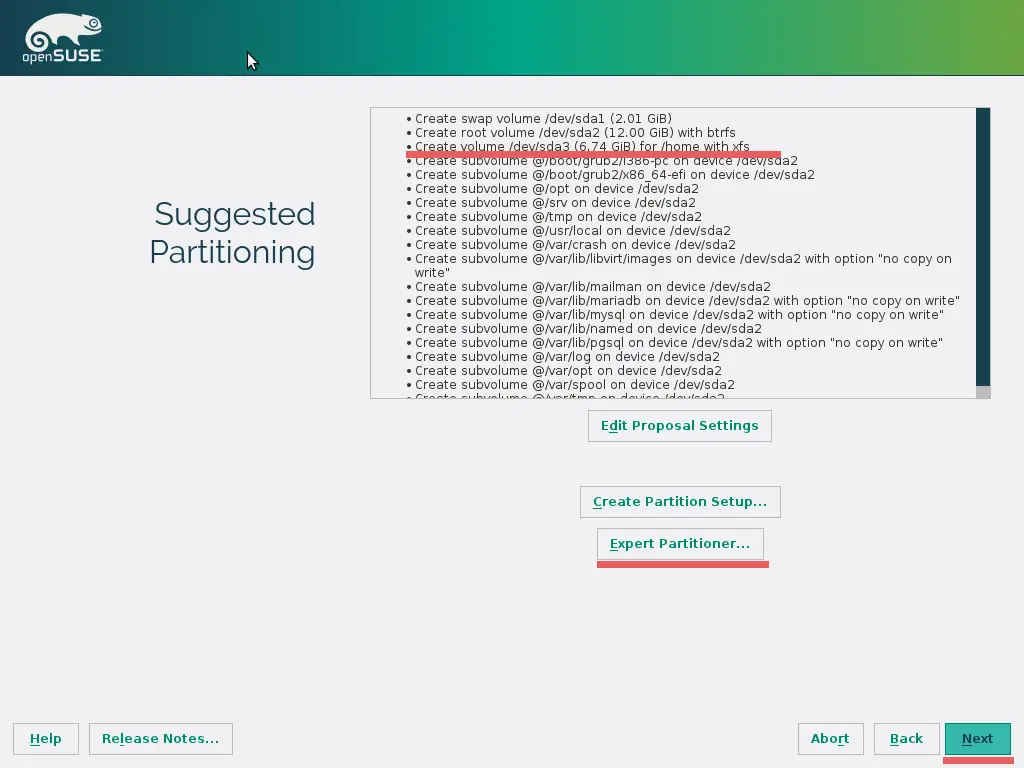Click the '@/var/lib/mariadb' subvolume line

(687, 301)
